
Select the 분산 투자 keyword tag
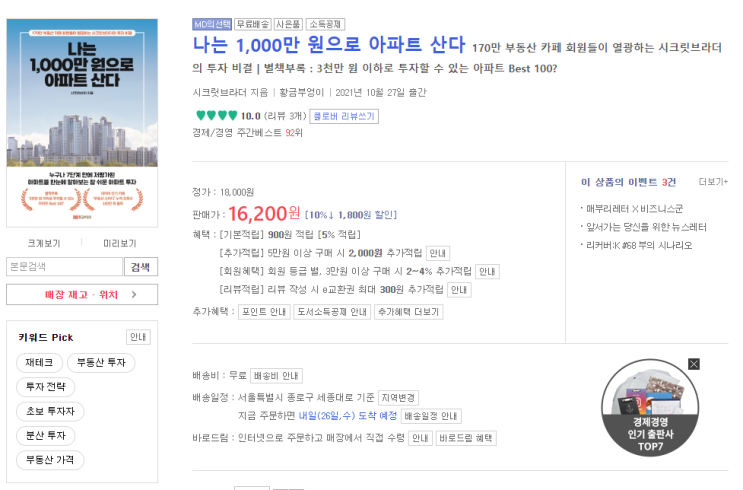point(45,436)
